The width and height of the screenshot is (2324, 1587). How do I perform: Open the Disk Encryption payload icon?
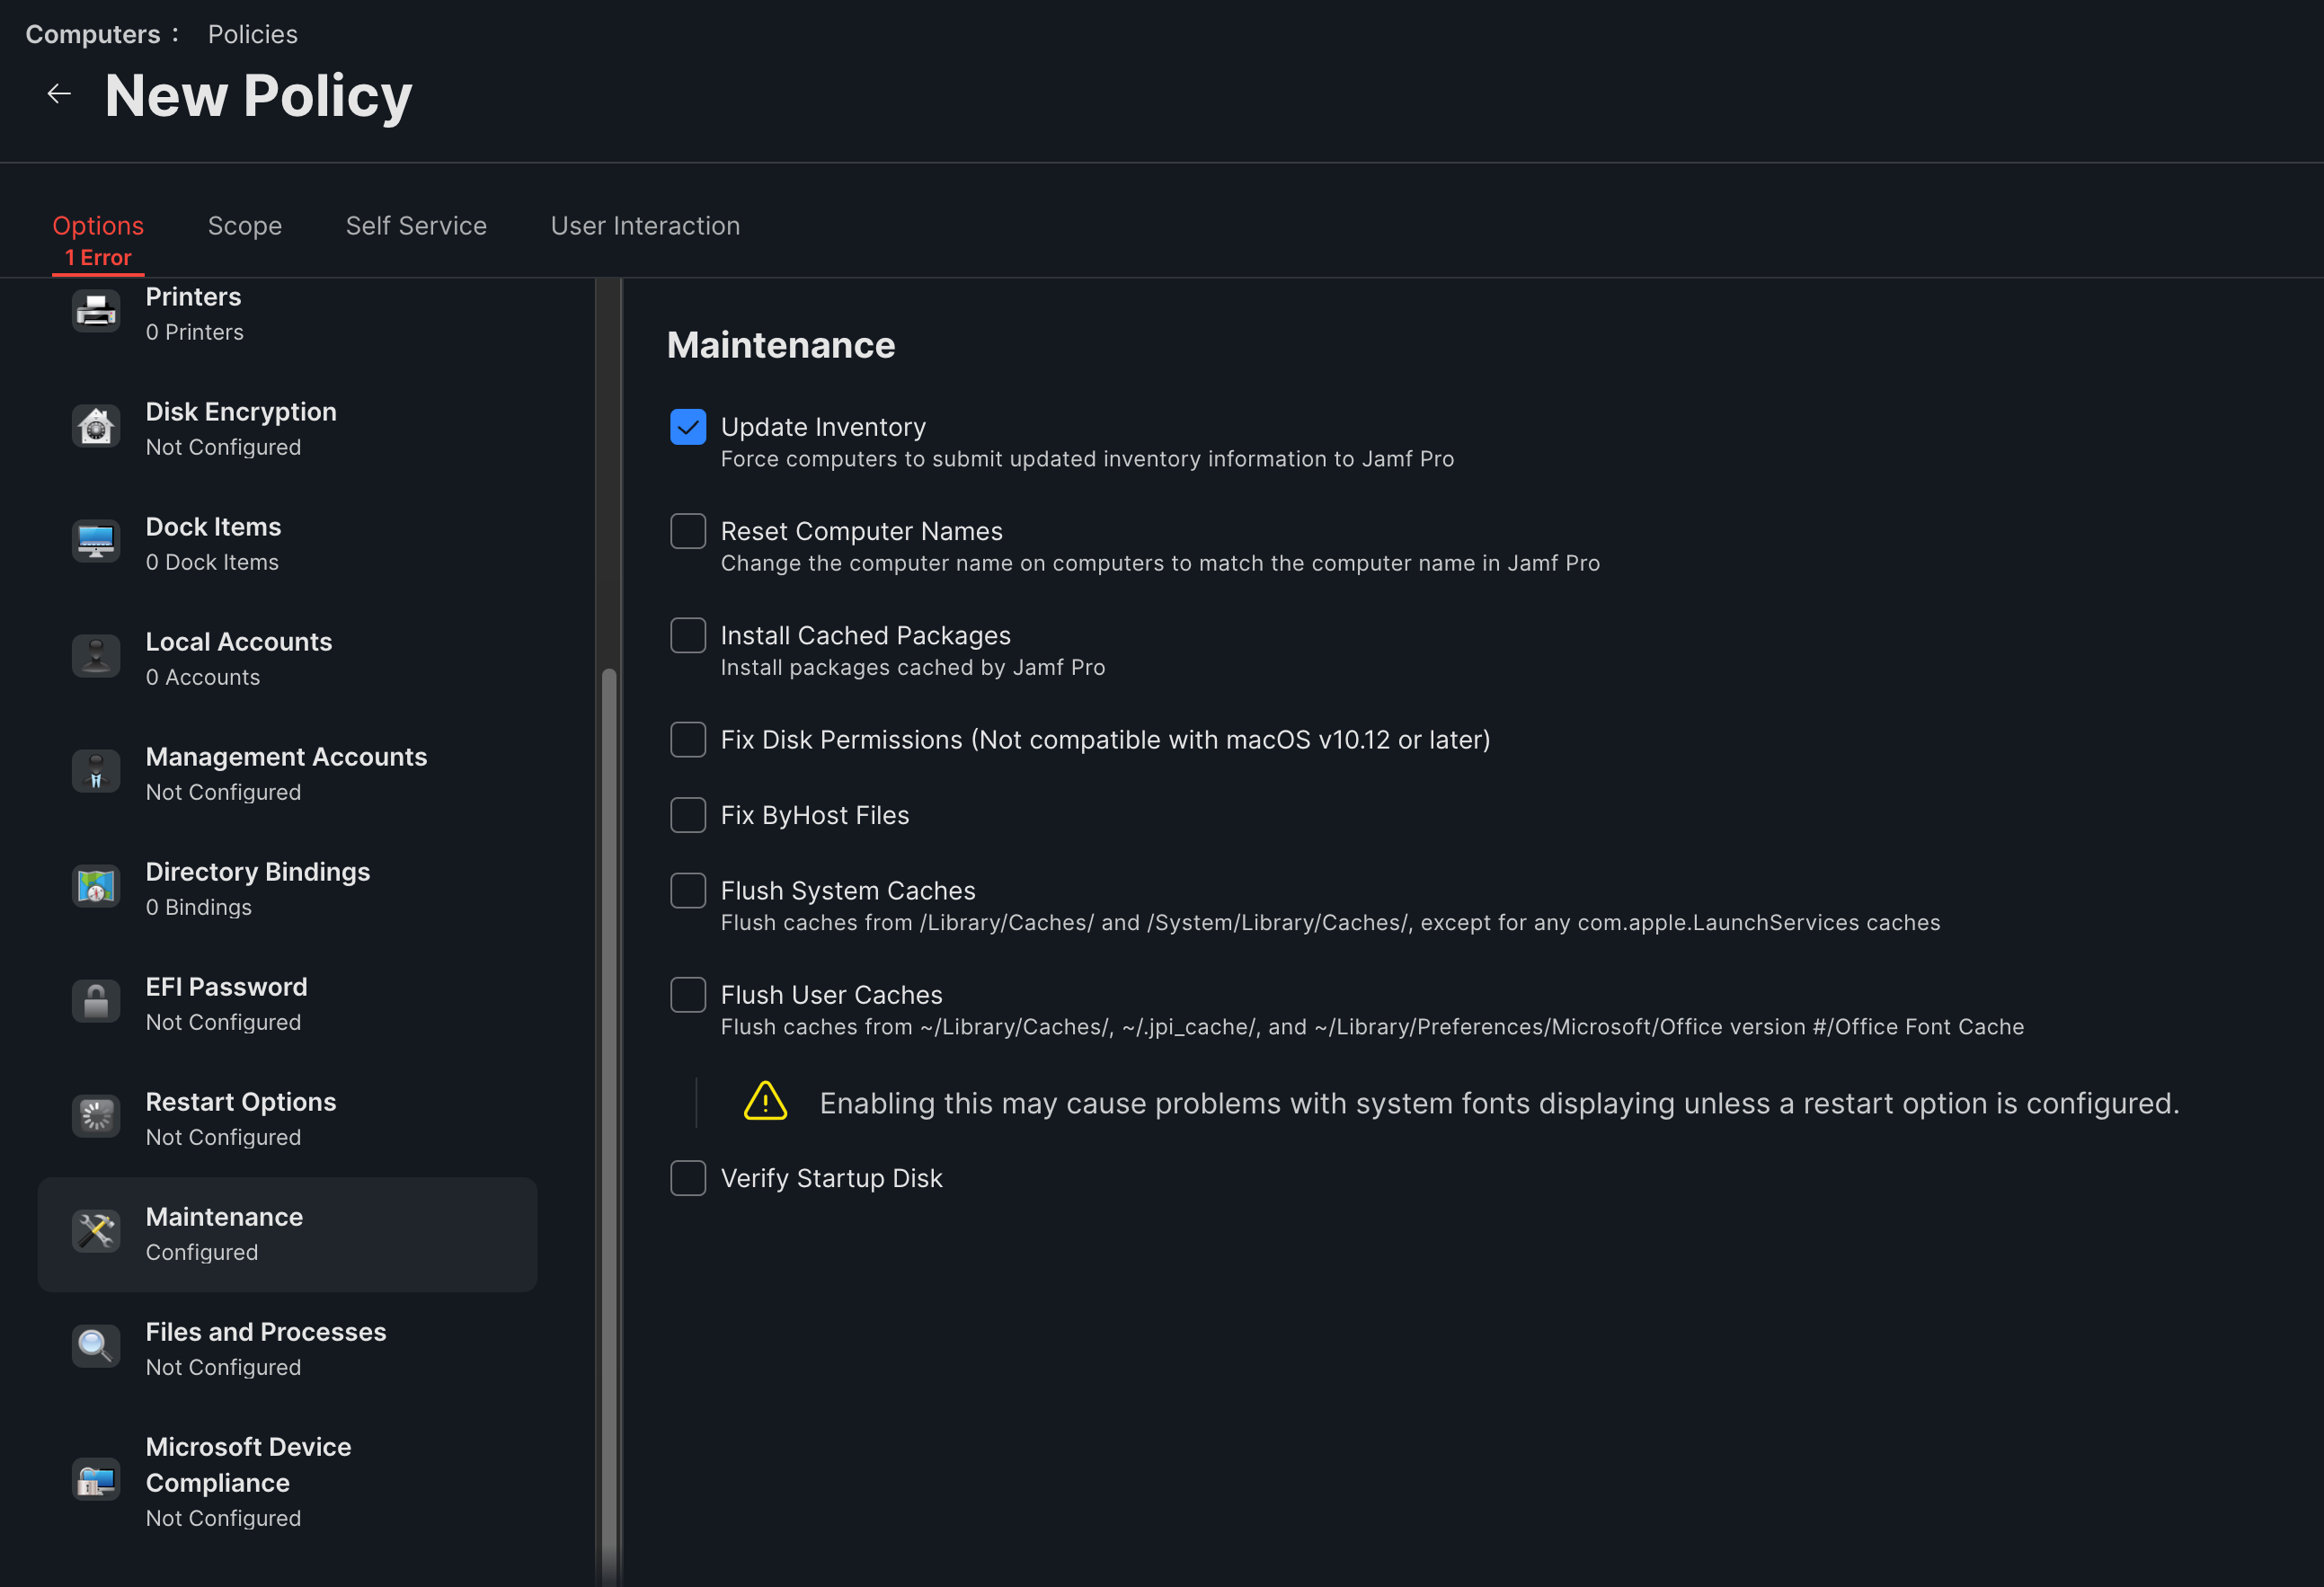click(96, 427)
